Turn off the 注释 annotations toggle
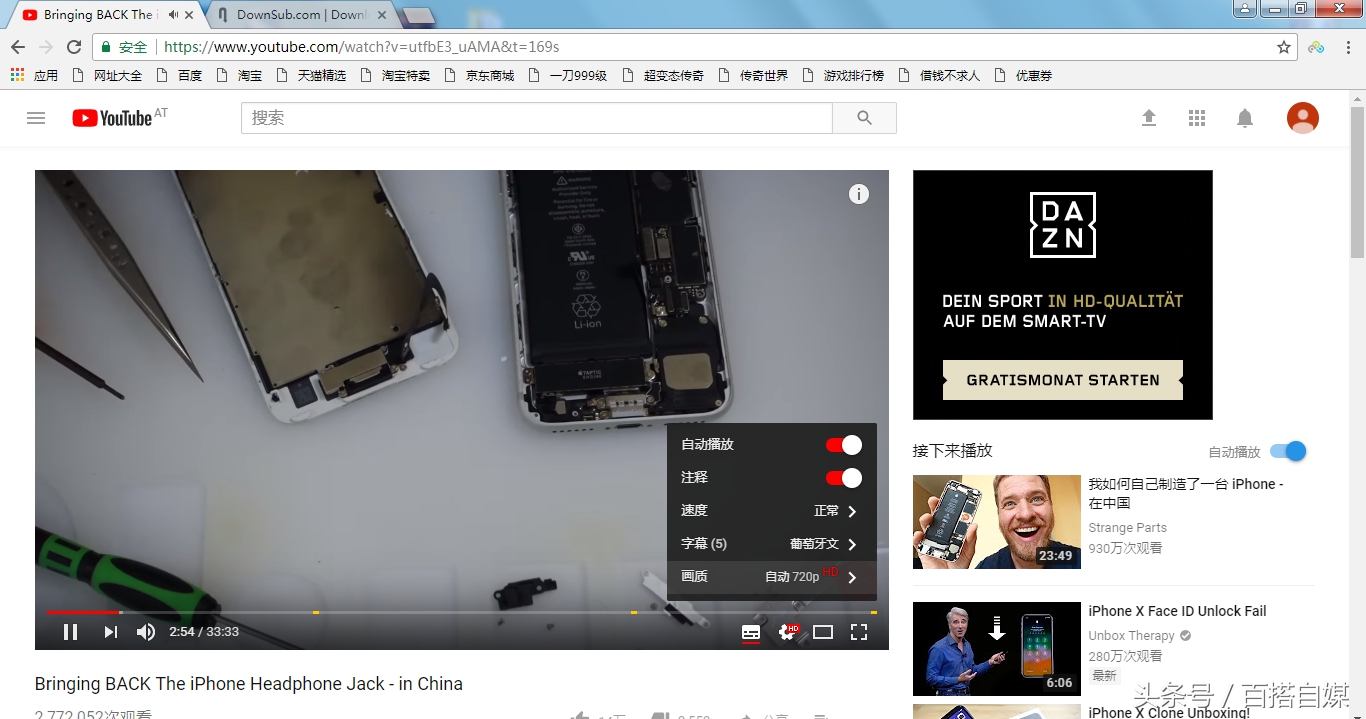Image resolution: width=1366 pixels, height=719 pixels. [842, 477]
